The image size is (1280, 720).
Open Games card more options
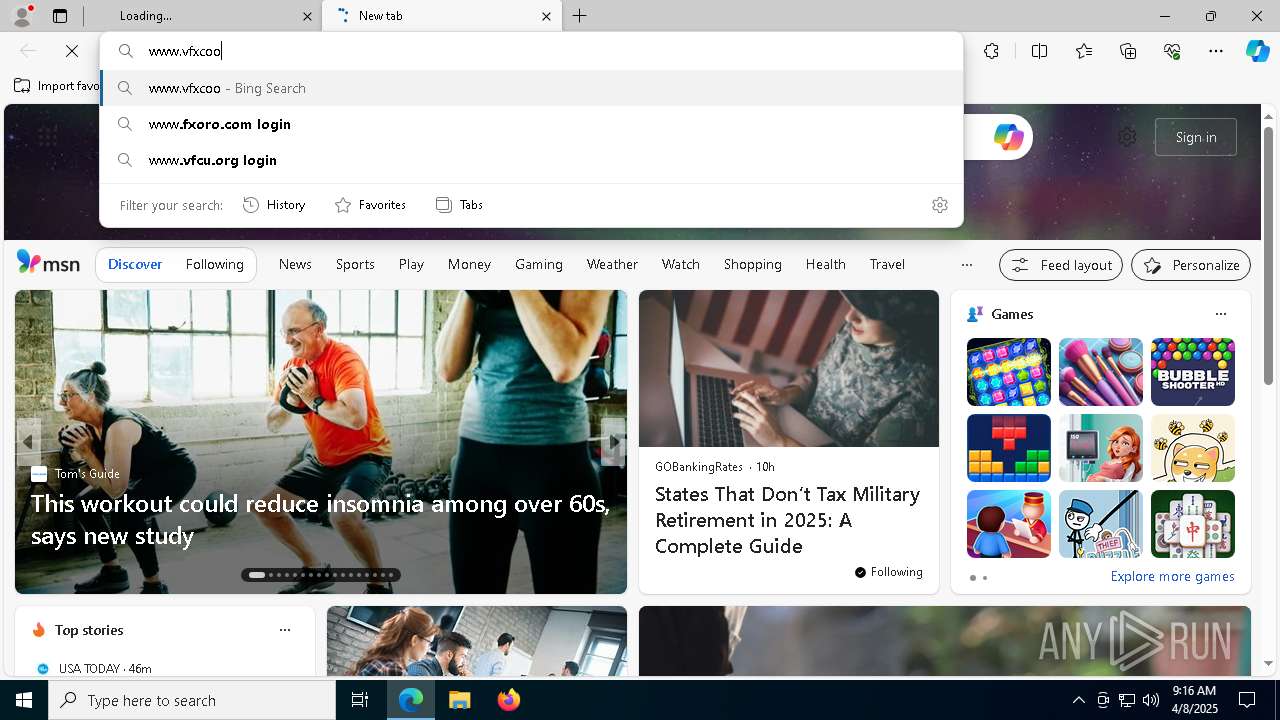pyautogui.click(x=1220, y=314)
